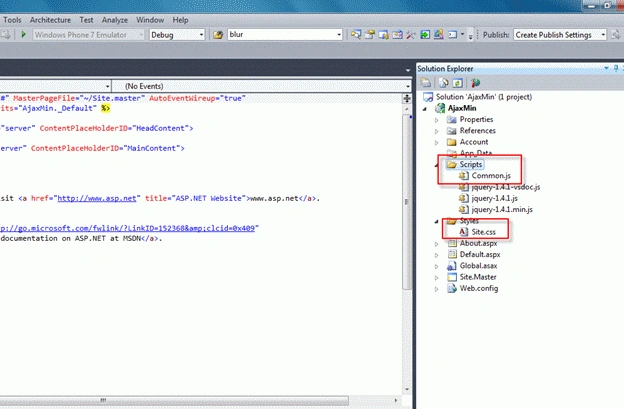Open the Solution Explorer Properties icon

point(426,83)
